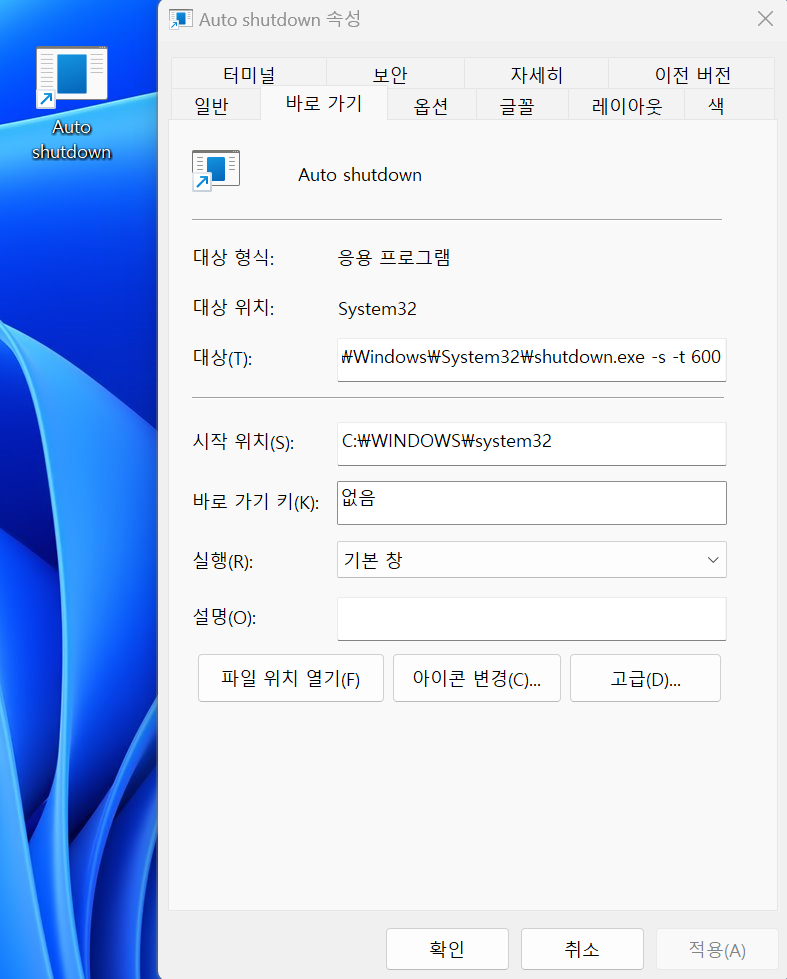Image resolution: width=787 pixels, height=979 pixels.
Task: Expand the 실행(R) 기본 창 dropdown
Action: (x=532, y=559)
